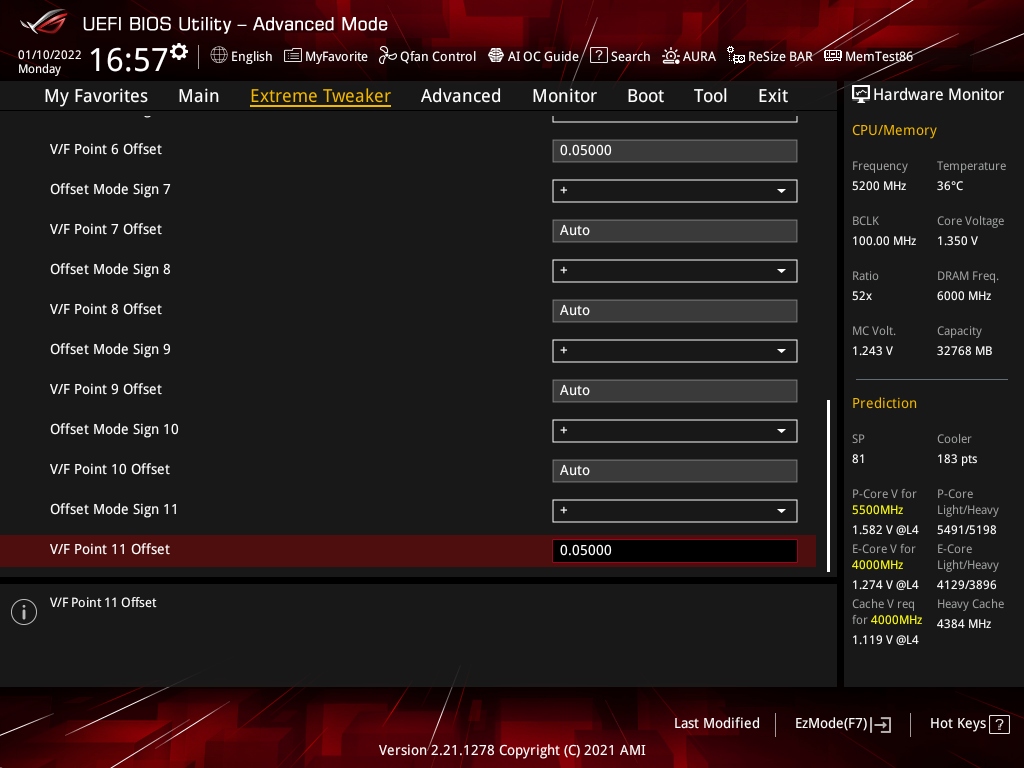Click V/F Point 9 Offset Auto field
The height and width of the screenshot is (768, 1024).
pos(675,391)
